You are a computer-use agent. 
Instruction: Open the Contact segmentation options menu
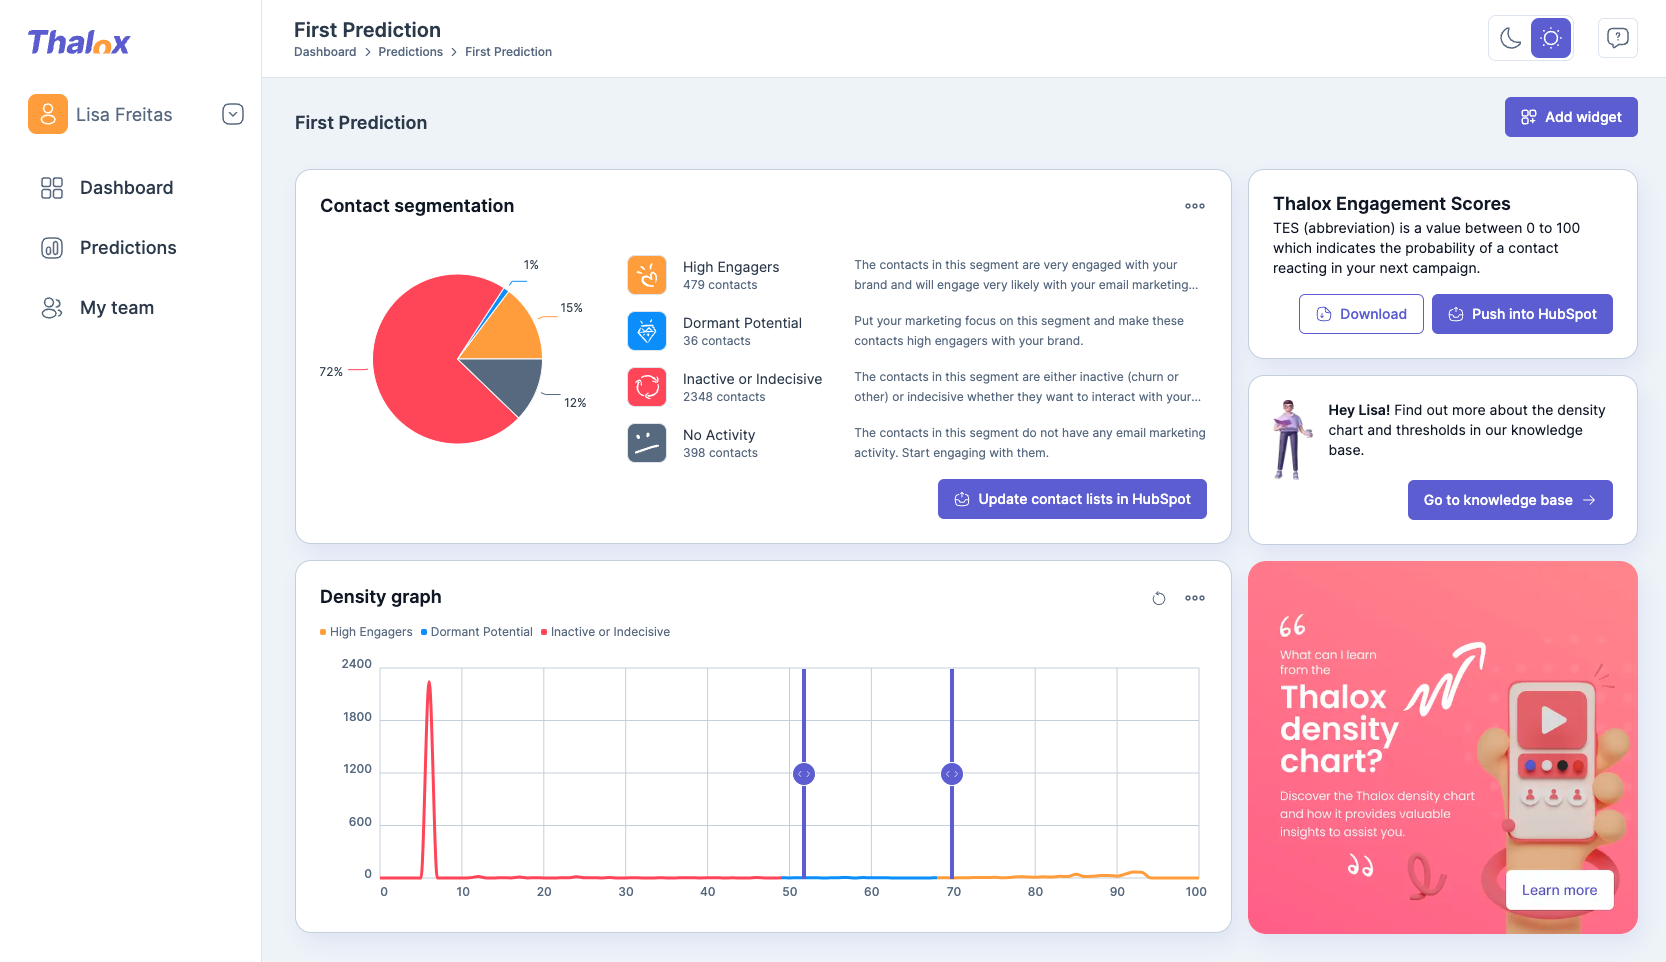pos(1194,206)
